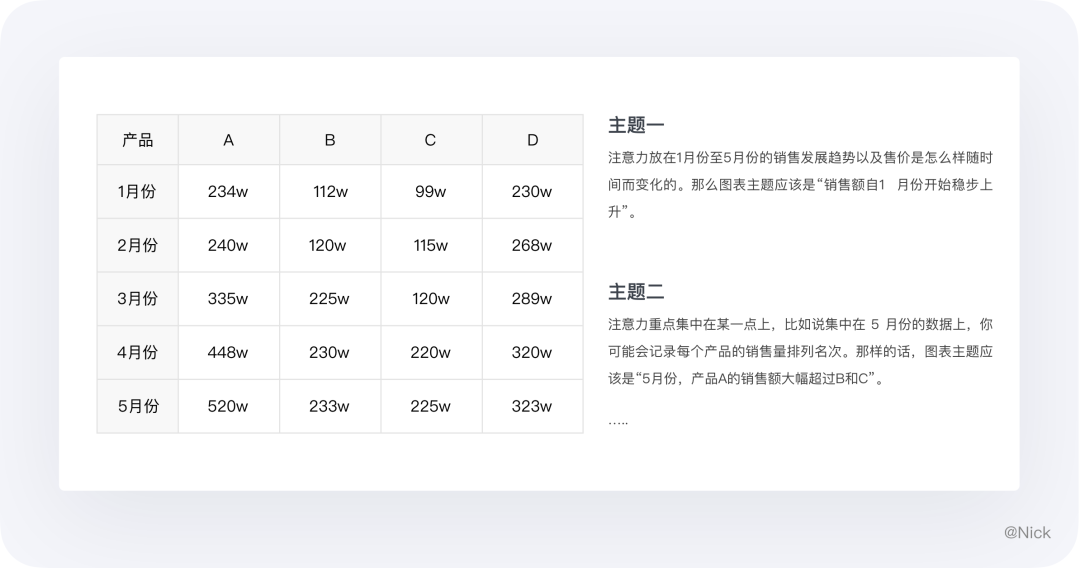
Task: Click the 5月份 row label
Action: (x=138, y=406)
